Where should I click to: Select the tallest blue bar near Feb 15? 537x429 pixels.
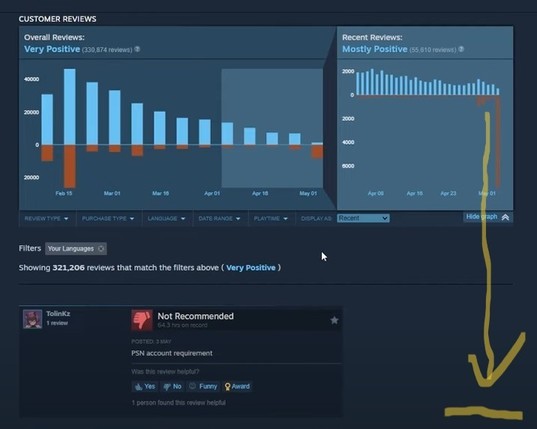(70, 106)
